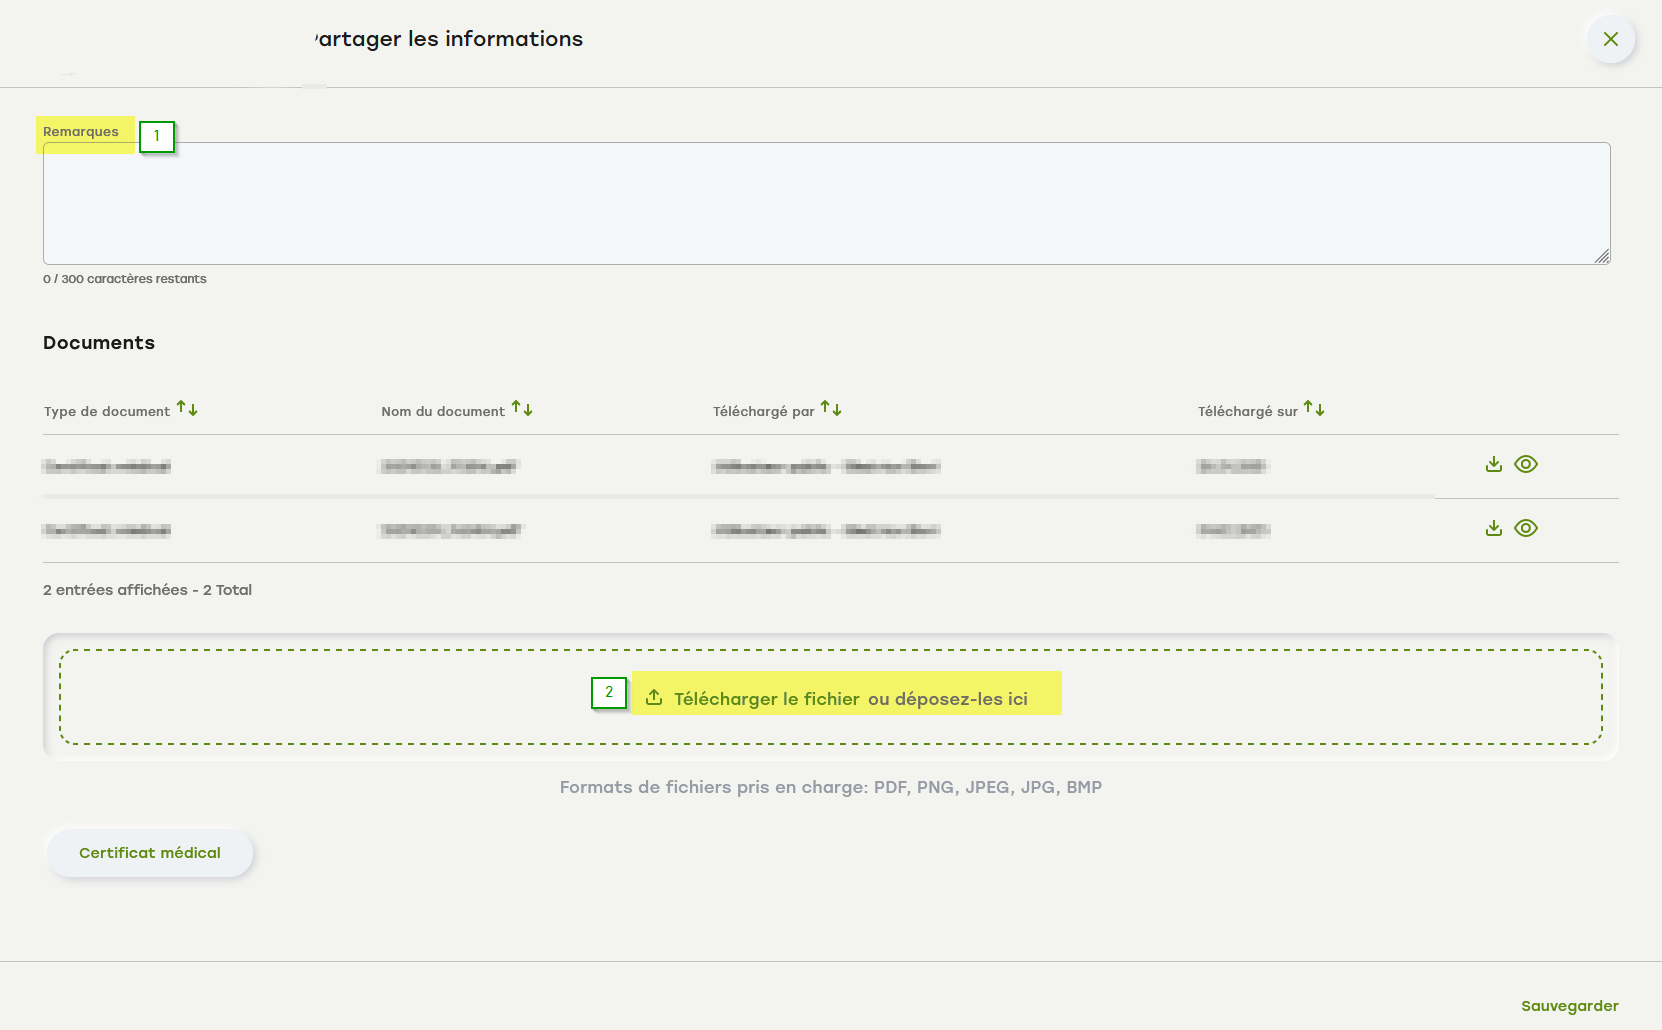Sort by Nom du document column

522,409
